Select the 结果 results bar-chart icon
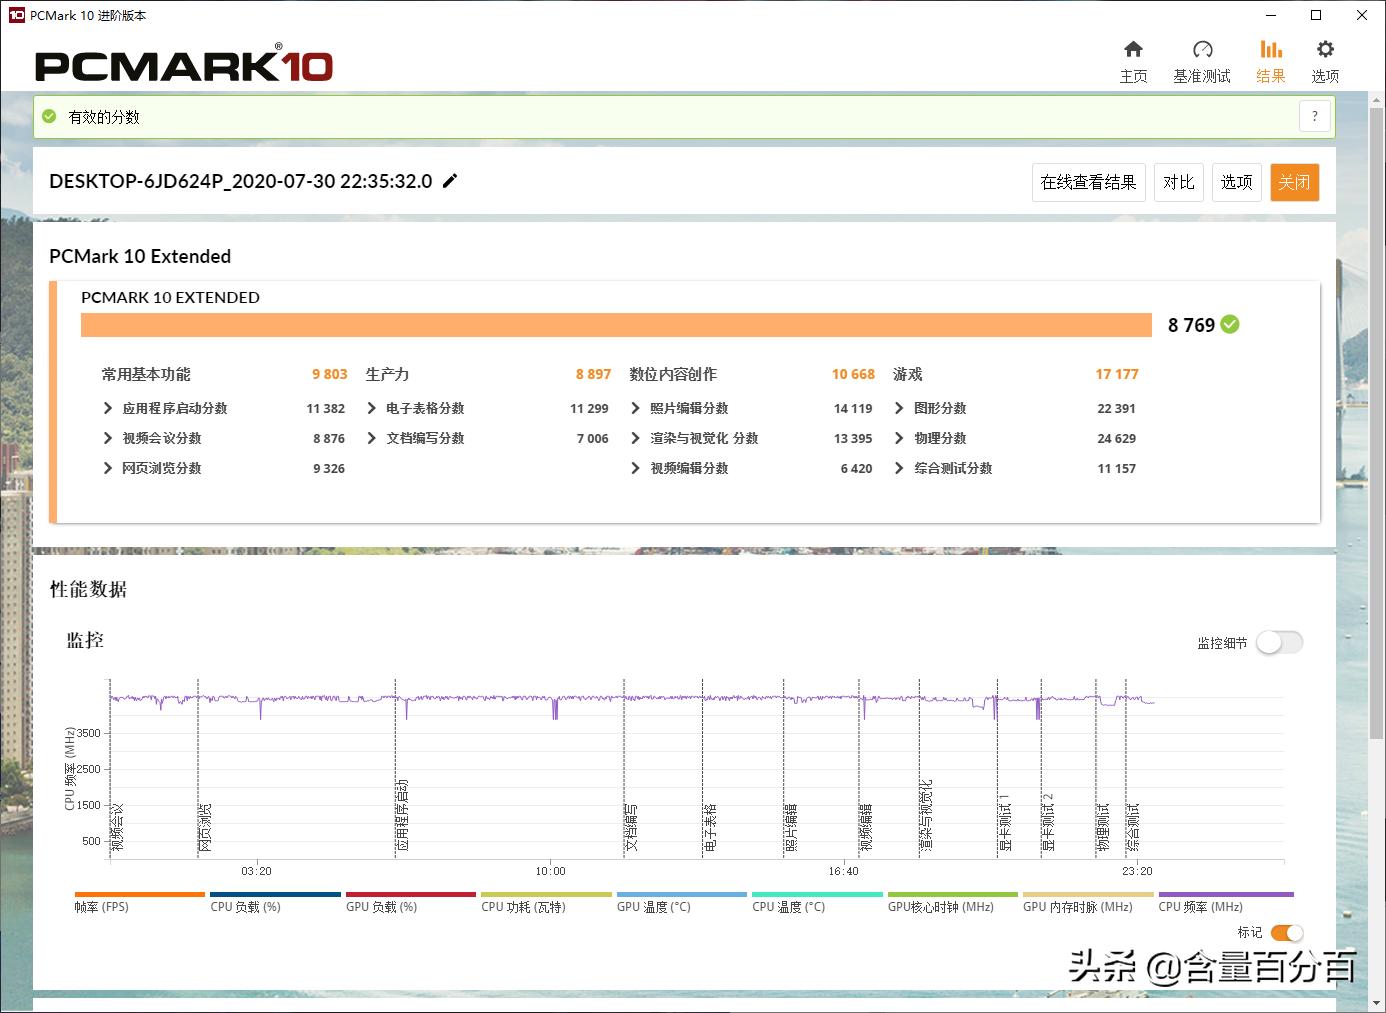Screen dimensions: 1386x1013 [1271, 58]
